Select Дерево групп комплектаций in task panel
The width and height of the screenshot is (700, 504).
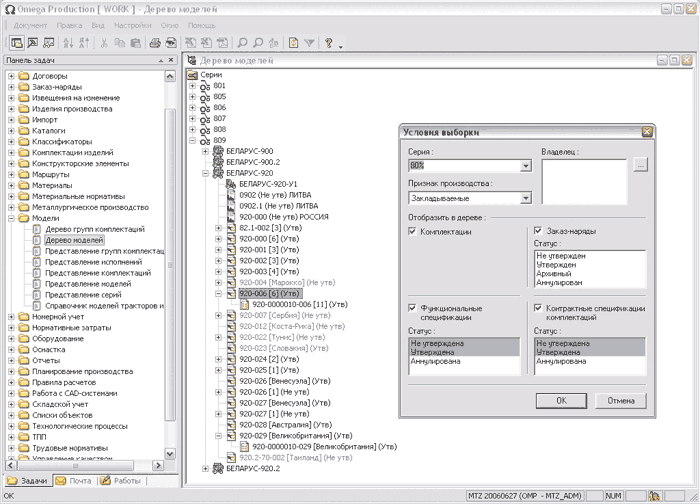(x=95, y=229)
